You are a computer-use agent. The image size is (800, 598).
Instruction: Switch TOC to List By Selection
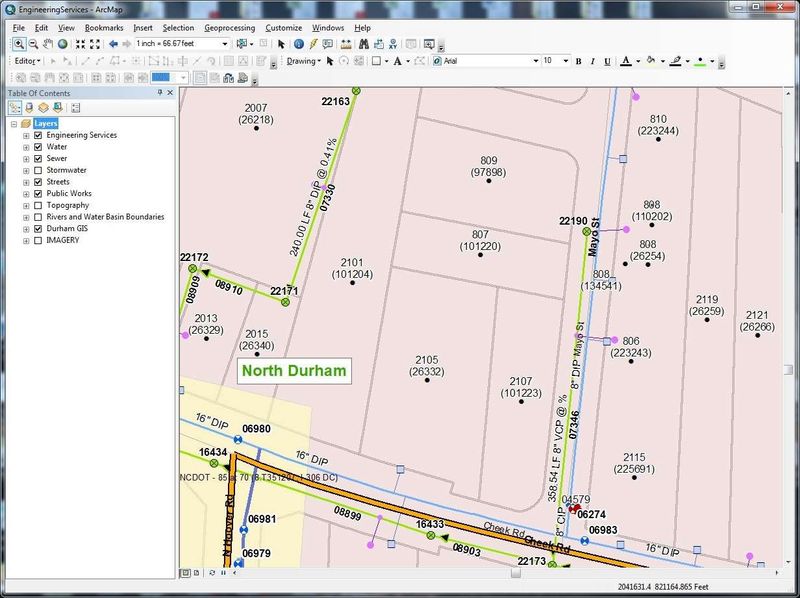point(58,108)
